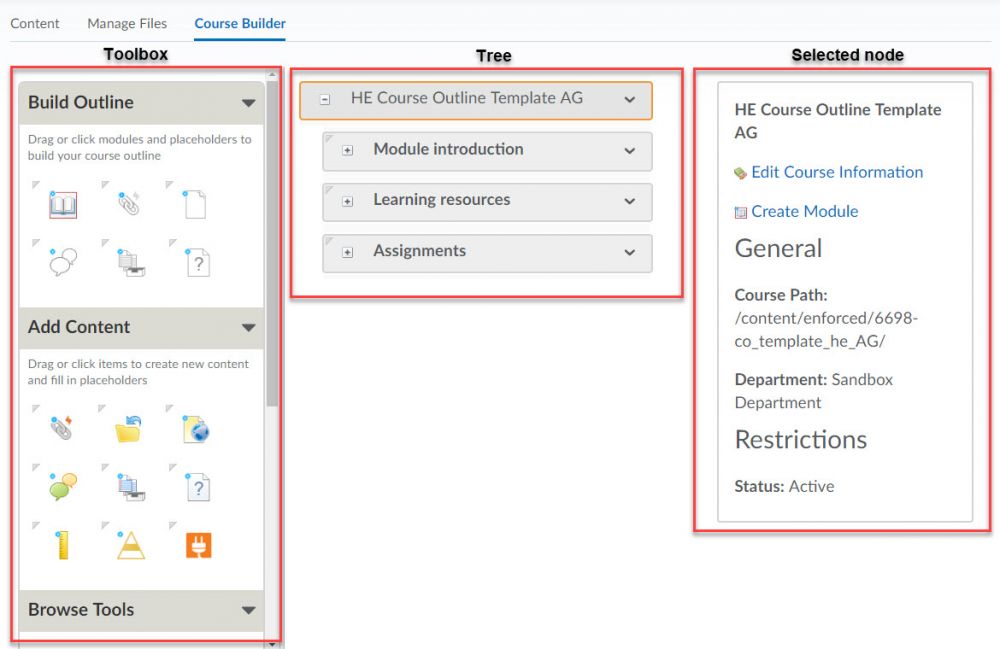The height and width of the screenshot is (649, 1000).
Task: Select the Assignments node label
Action: pyautogui.click(x=420, y=251)
